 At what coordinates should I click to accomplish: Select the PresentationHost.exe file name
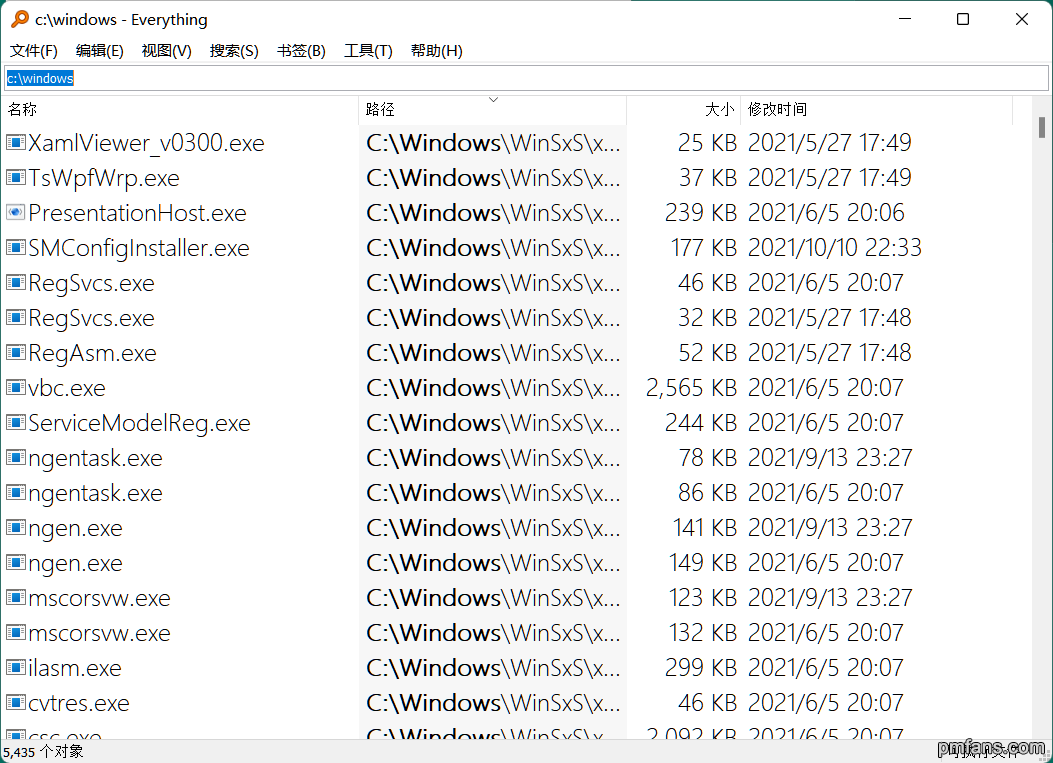138,213
